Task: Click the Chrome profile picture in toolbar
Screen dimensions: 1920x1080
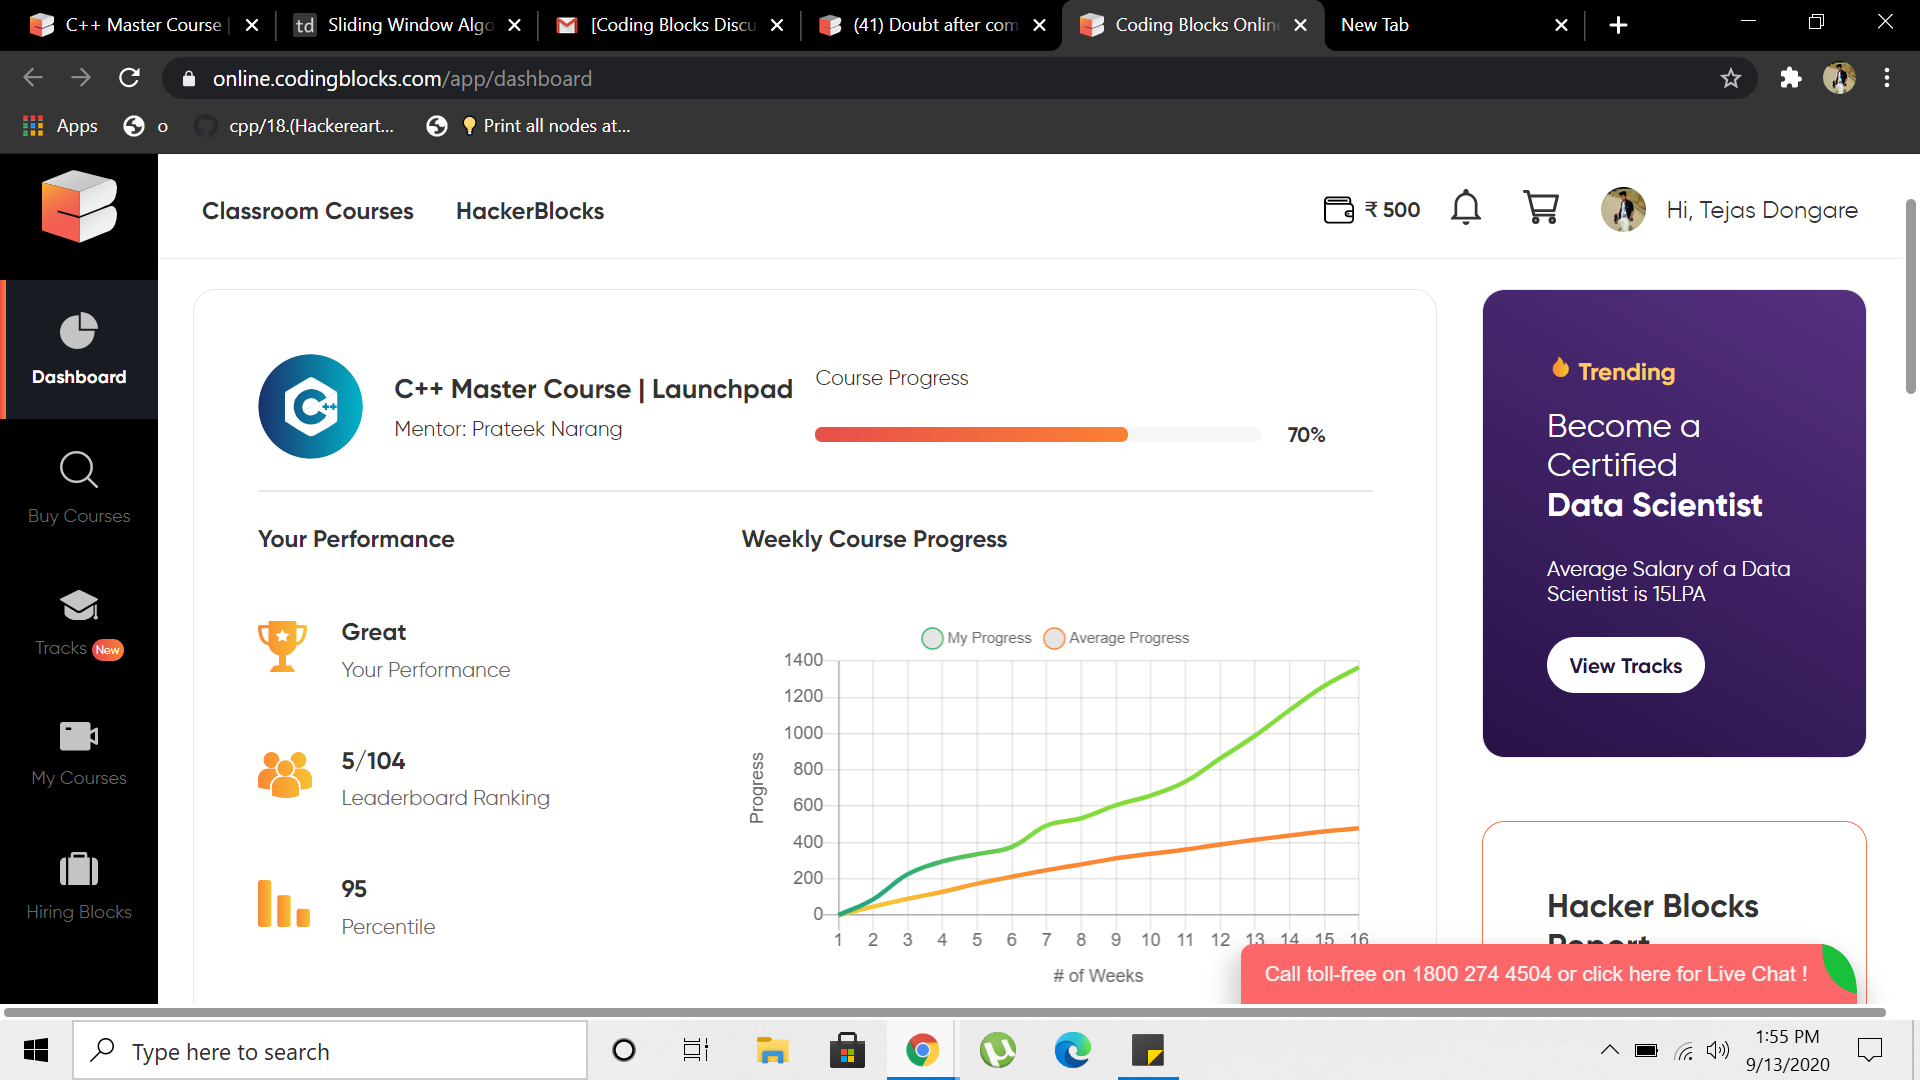Action: (x=1839, y=78)
